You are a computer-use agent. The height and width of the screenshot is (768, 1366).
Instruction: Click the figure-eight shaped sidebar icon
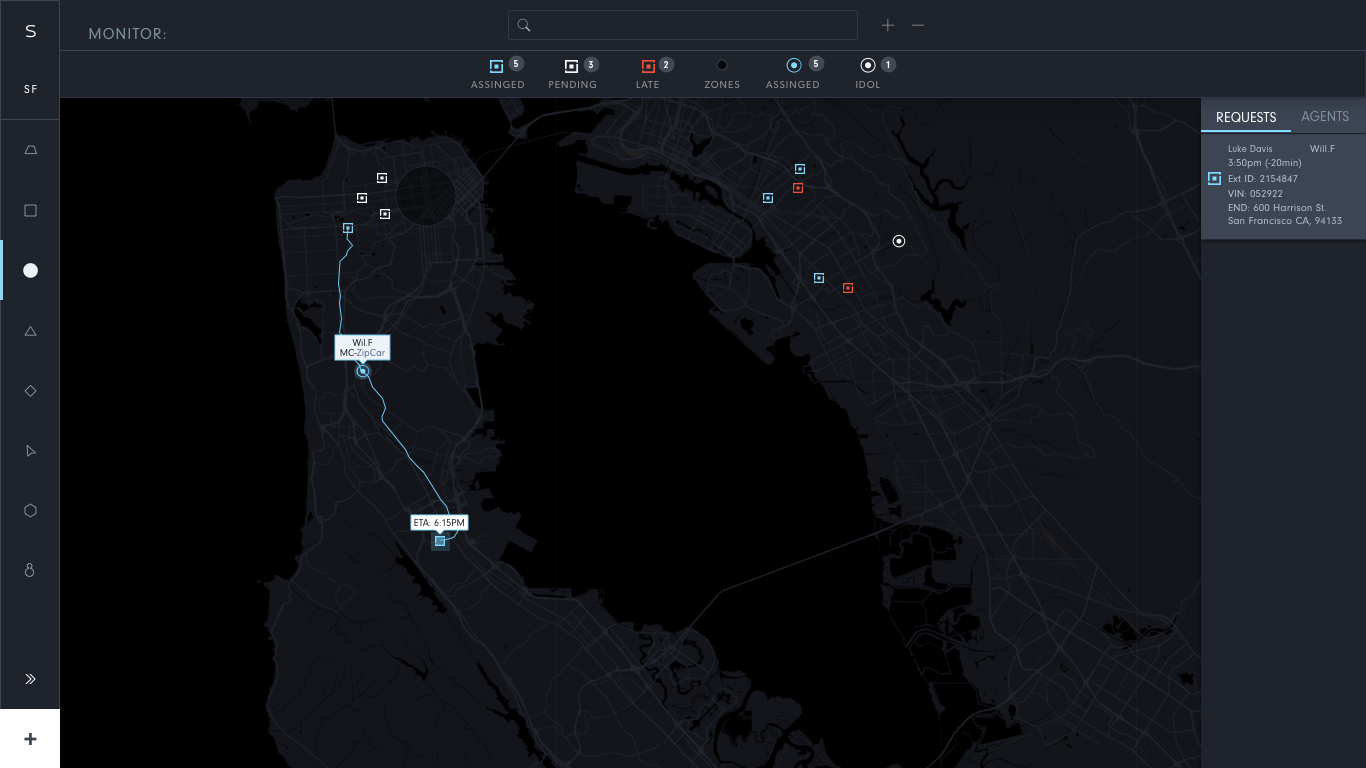(x=30, y=570)
